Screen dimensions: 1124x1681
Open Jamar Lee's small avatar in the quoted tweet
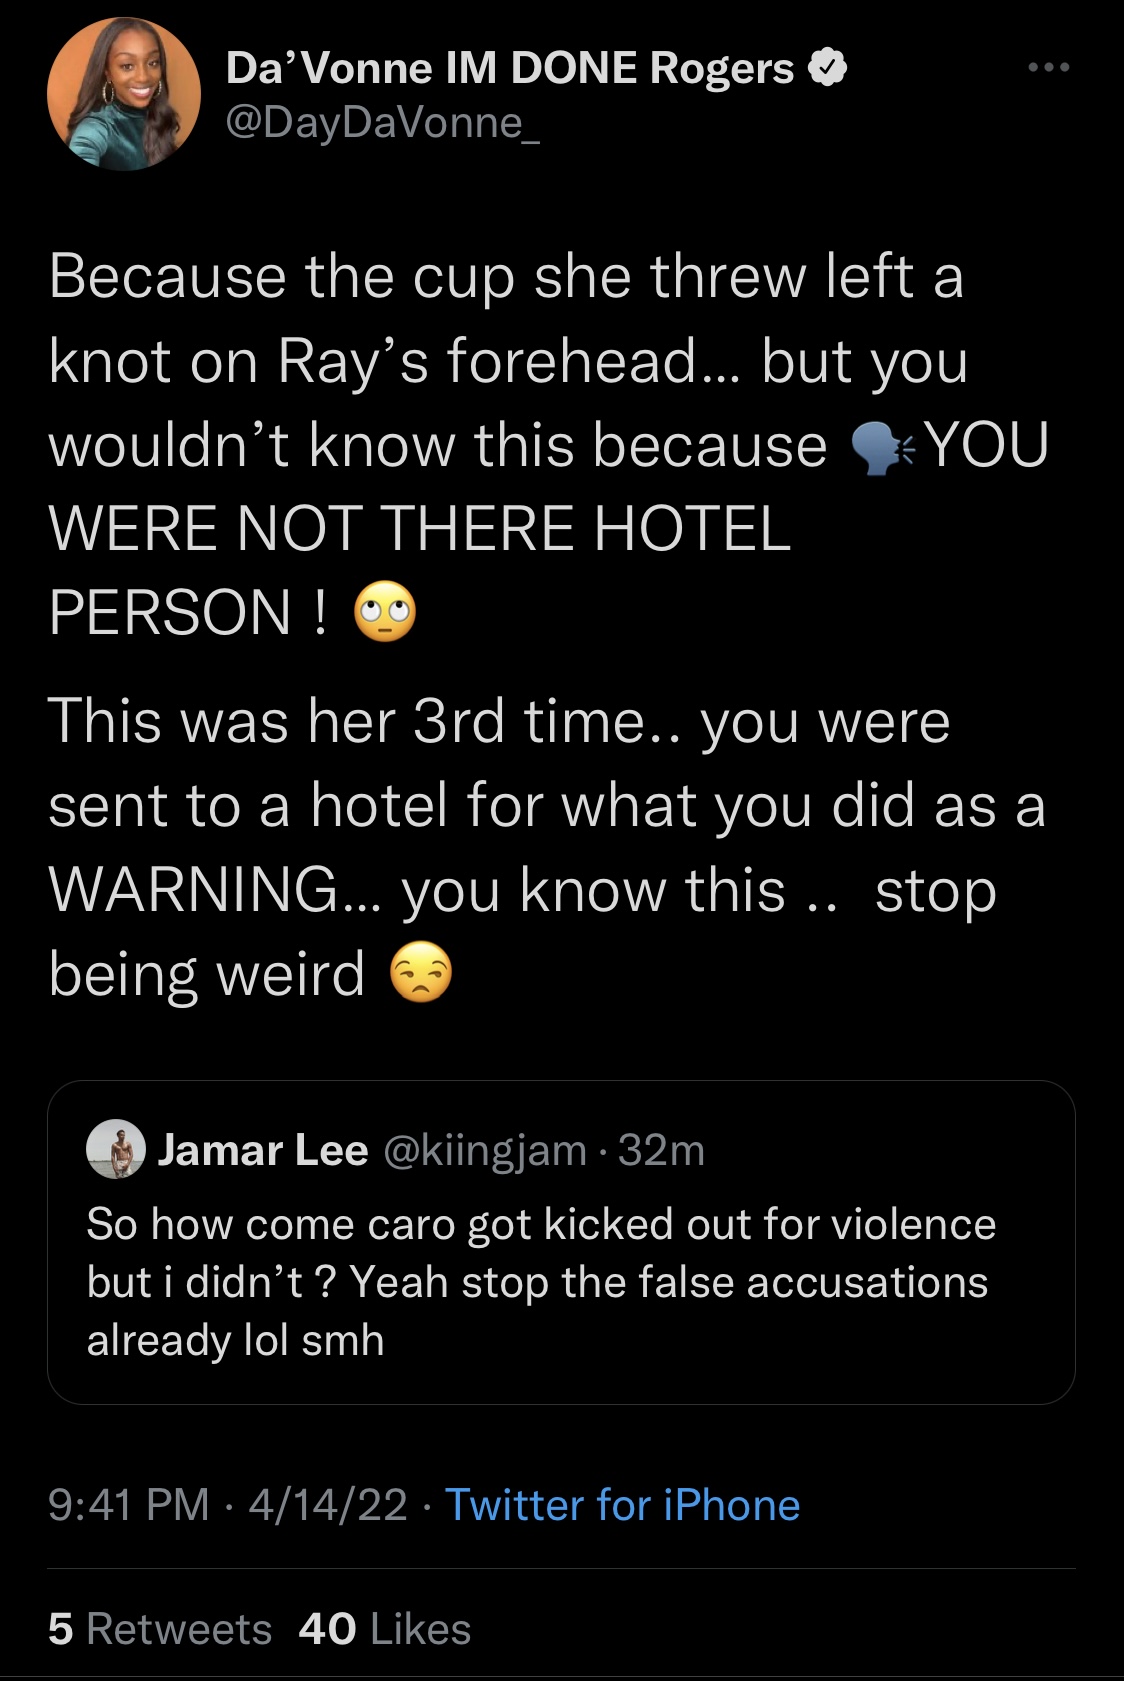click(117, 1148)
